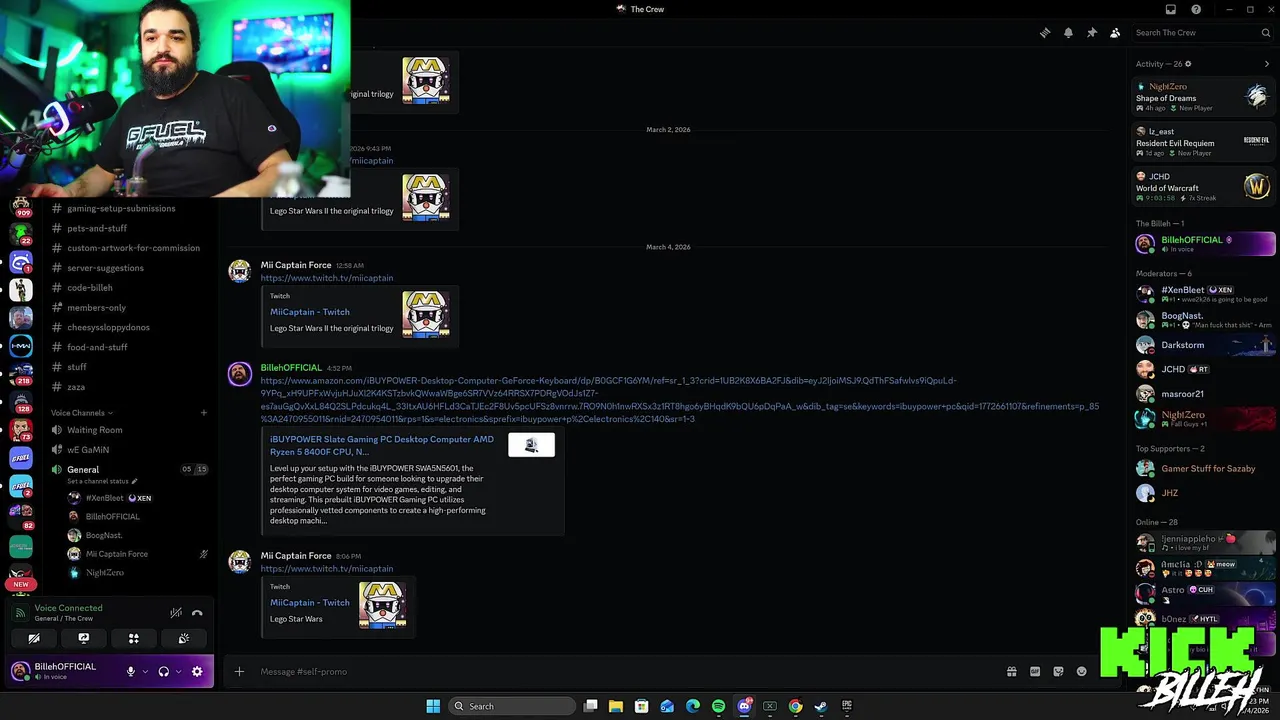Viewport: 1280px width, 720px height.
Task: Open the soundboard button
Action: 184,638
